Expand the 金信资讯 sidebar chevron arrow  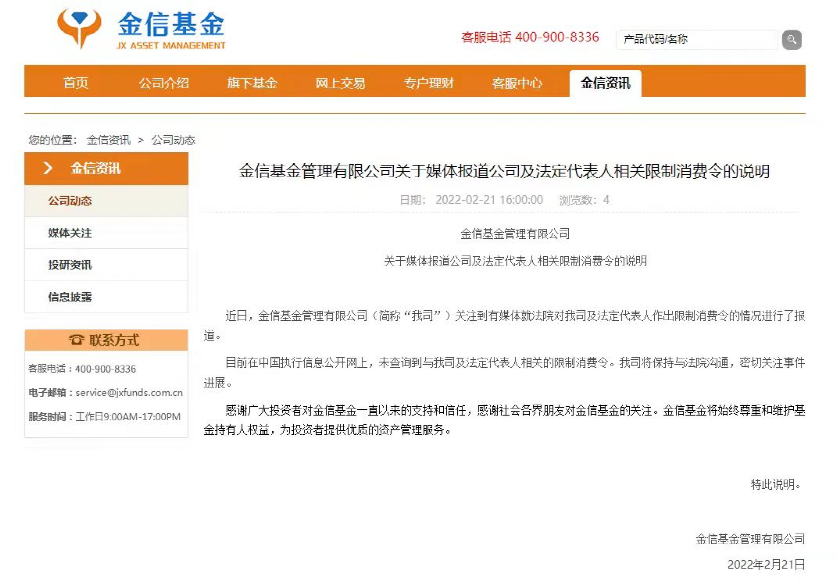coord(47,169)
